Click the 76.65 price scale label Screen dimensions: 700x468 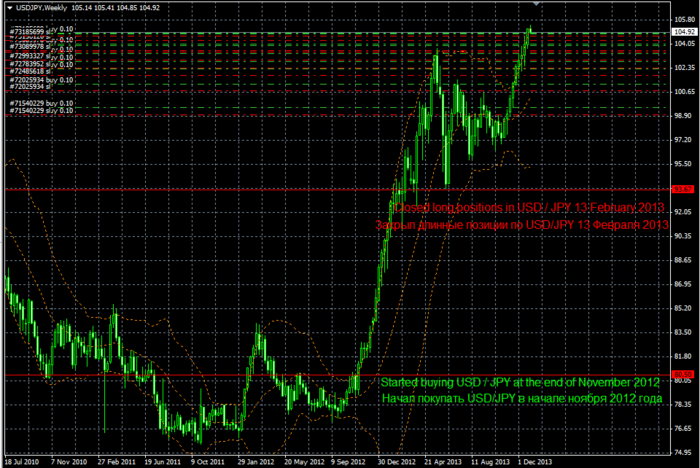click(x=684, y=428)
